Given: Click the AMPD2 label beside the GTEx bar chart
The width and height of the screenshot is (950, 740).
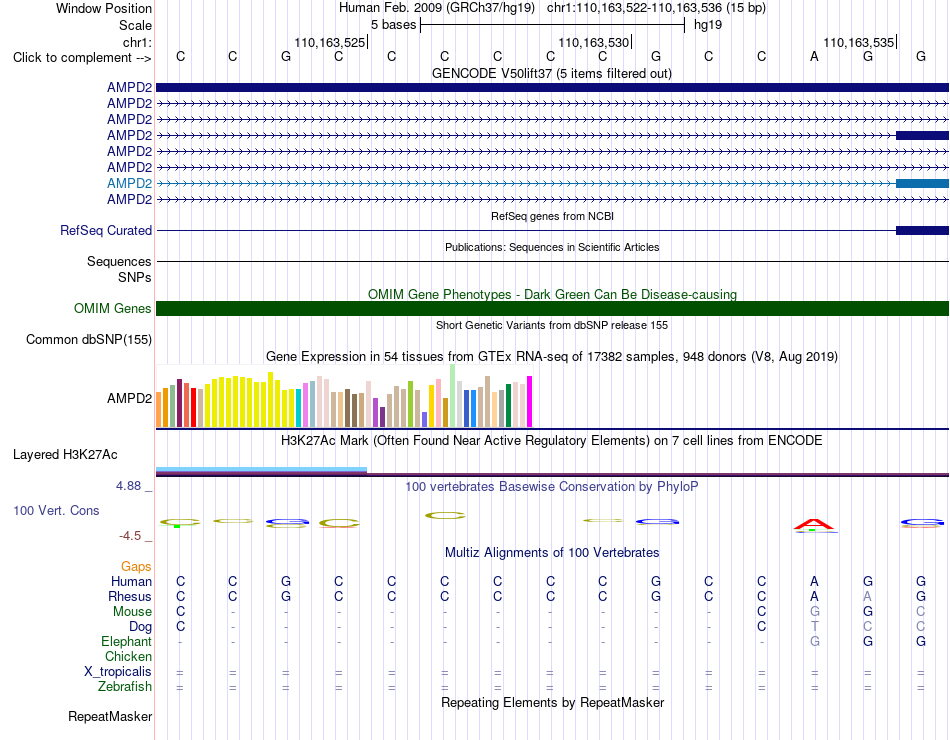Looking at the screenshot, I should pyautogui.click(x=129, y=398).
